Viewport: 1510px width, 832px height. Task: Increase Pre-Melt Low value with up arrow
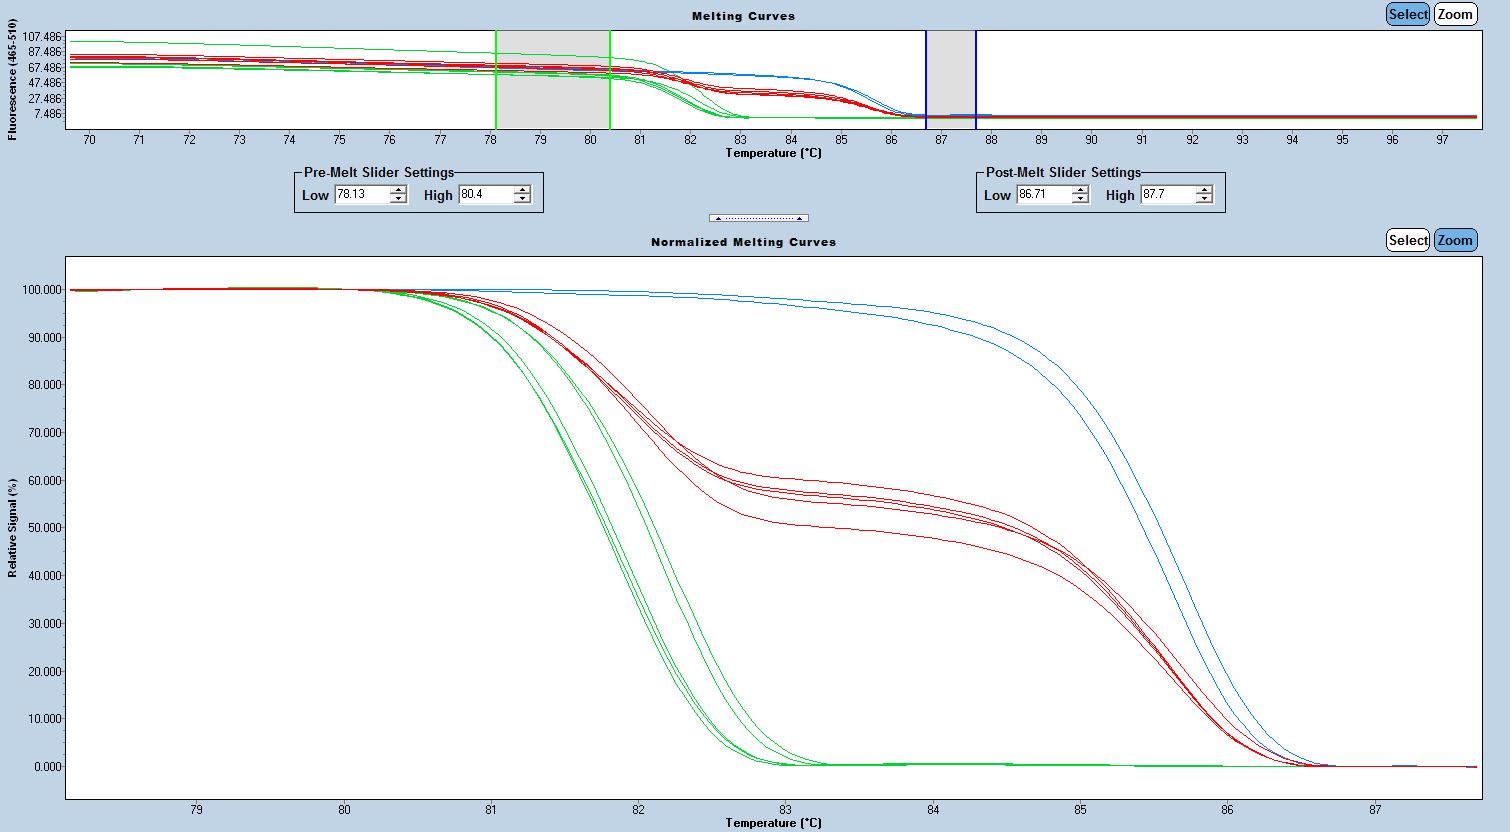398,190
